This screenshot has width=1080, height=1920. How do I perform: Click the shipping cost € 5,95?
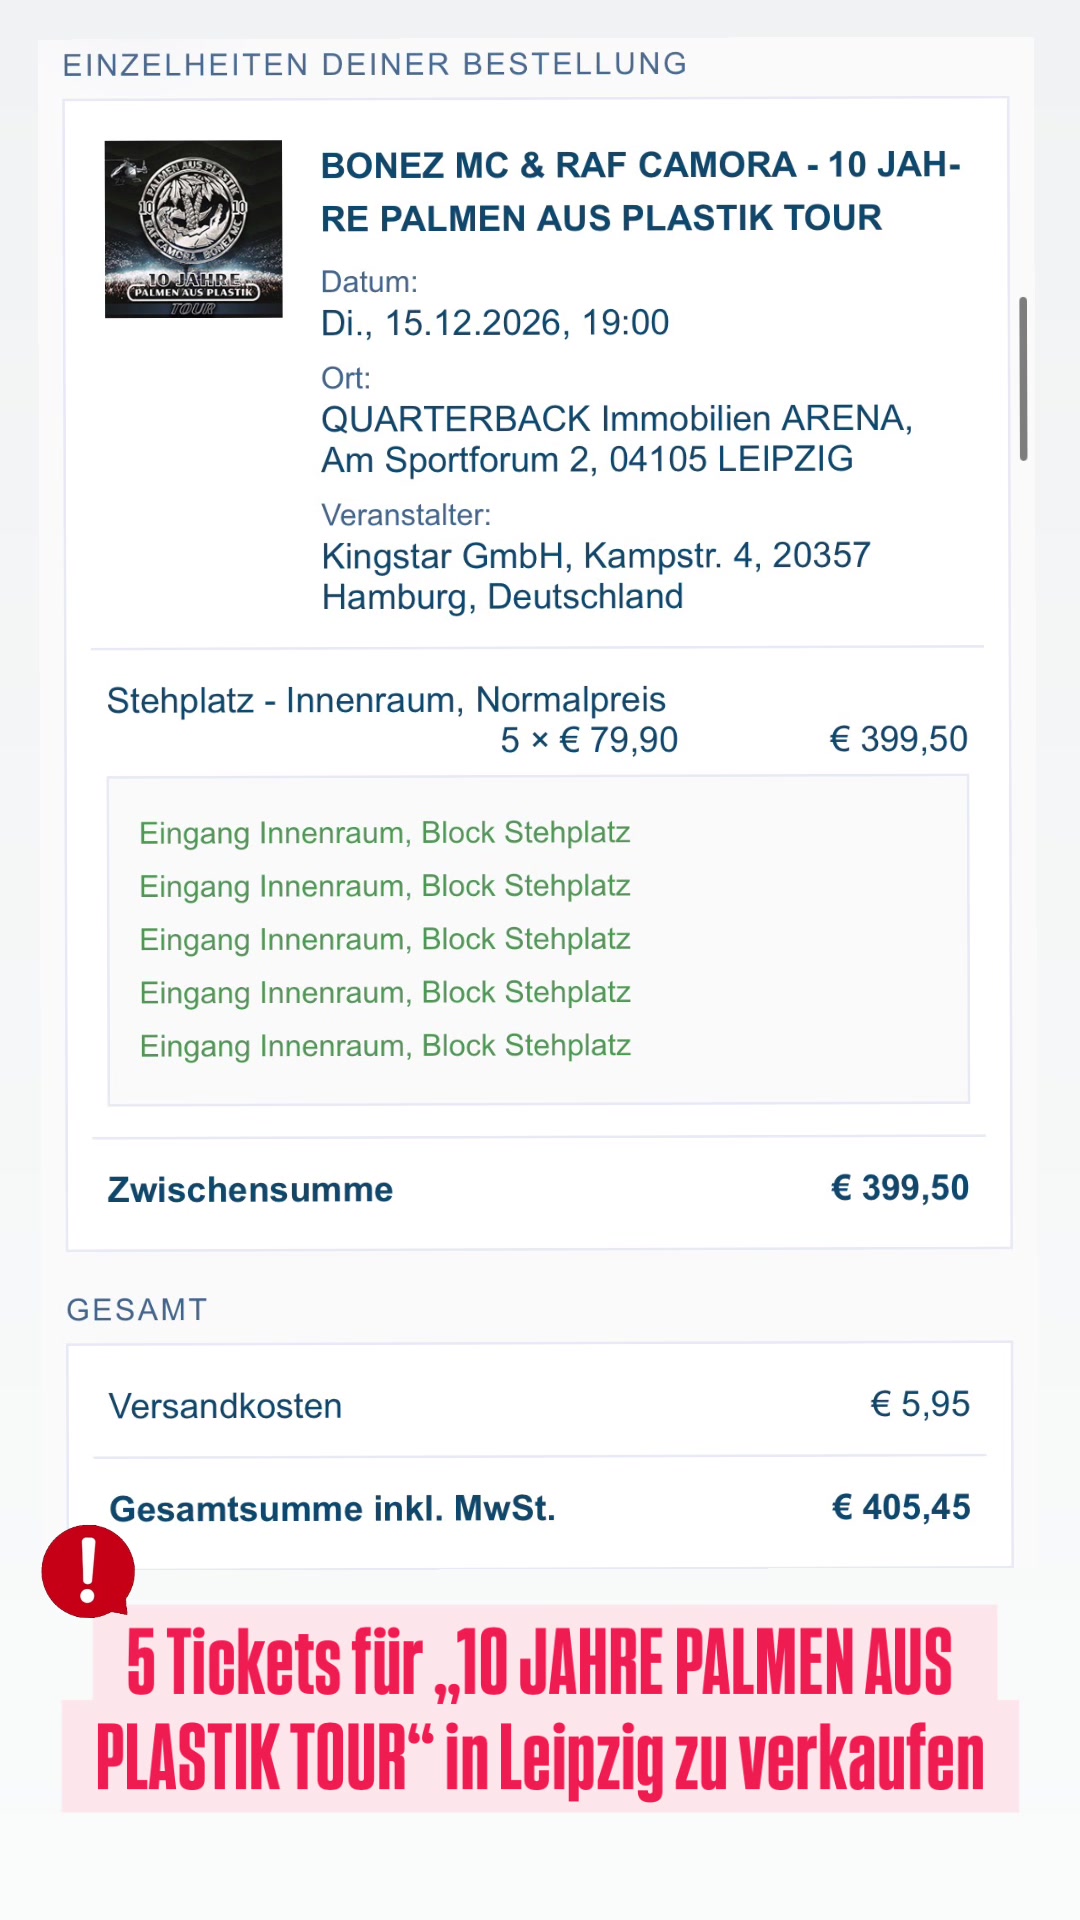[x=920, y=1404]
